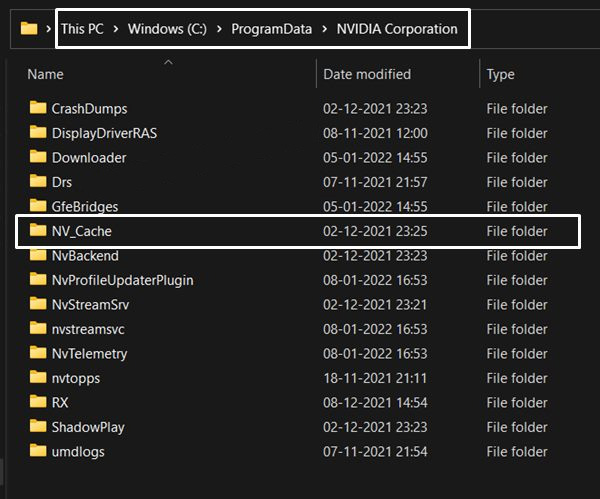Go to ProgramData in breadcrumb path

[271, 29]
